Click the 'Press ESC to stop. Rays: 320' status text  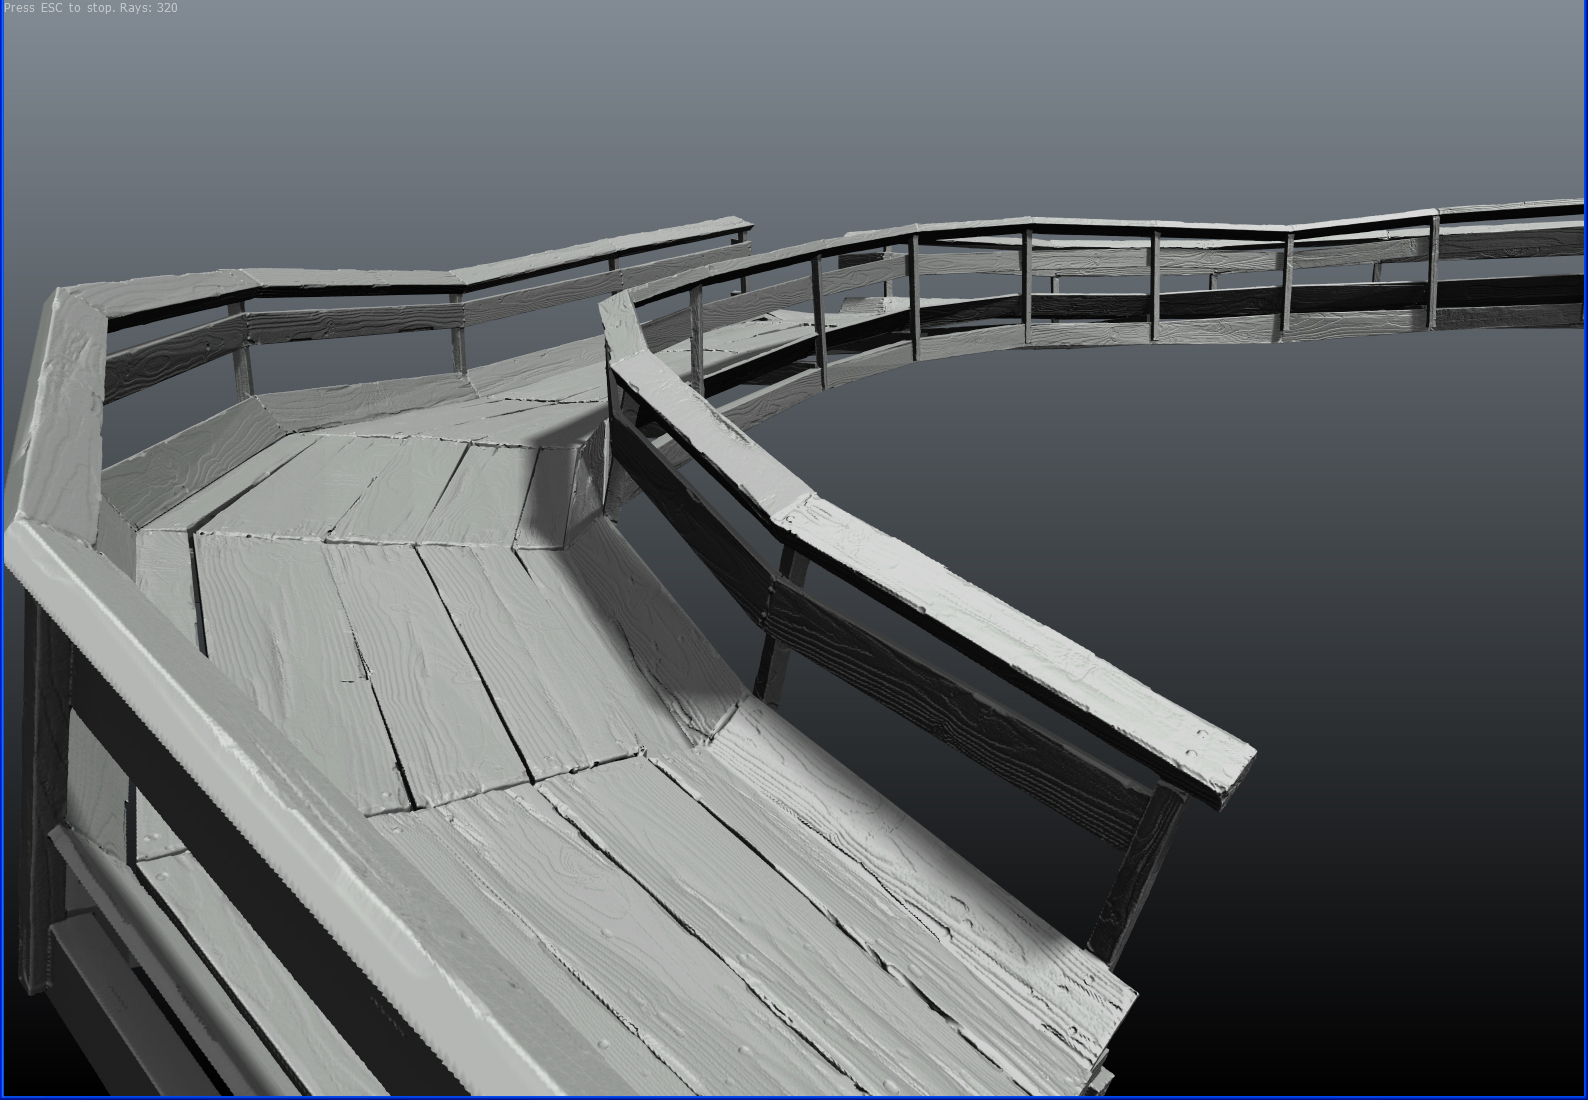[91, 8]
